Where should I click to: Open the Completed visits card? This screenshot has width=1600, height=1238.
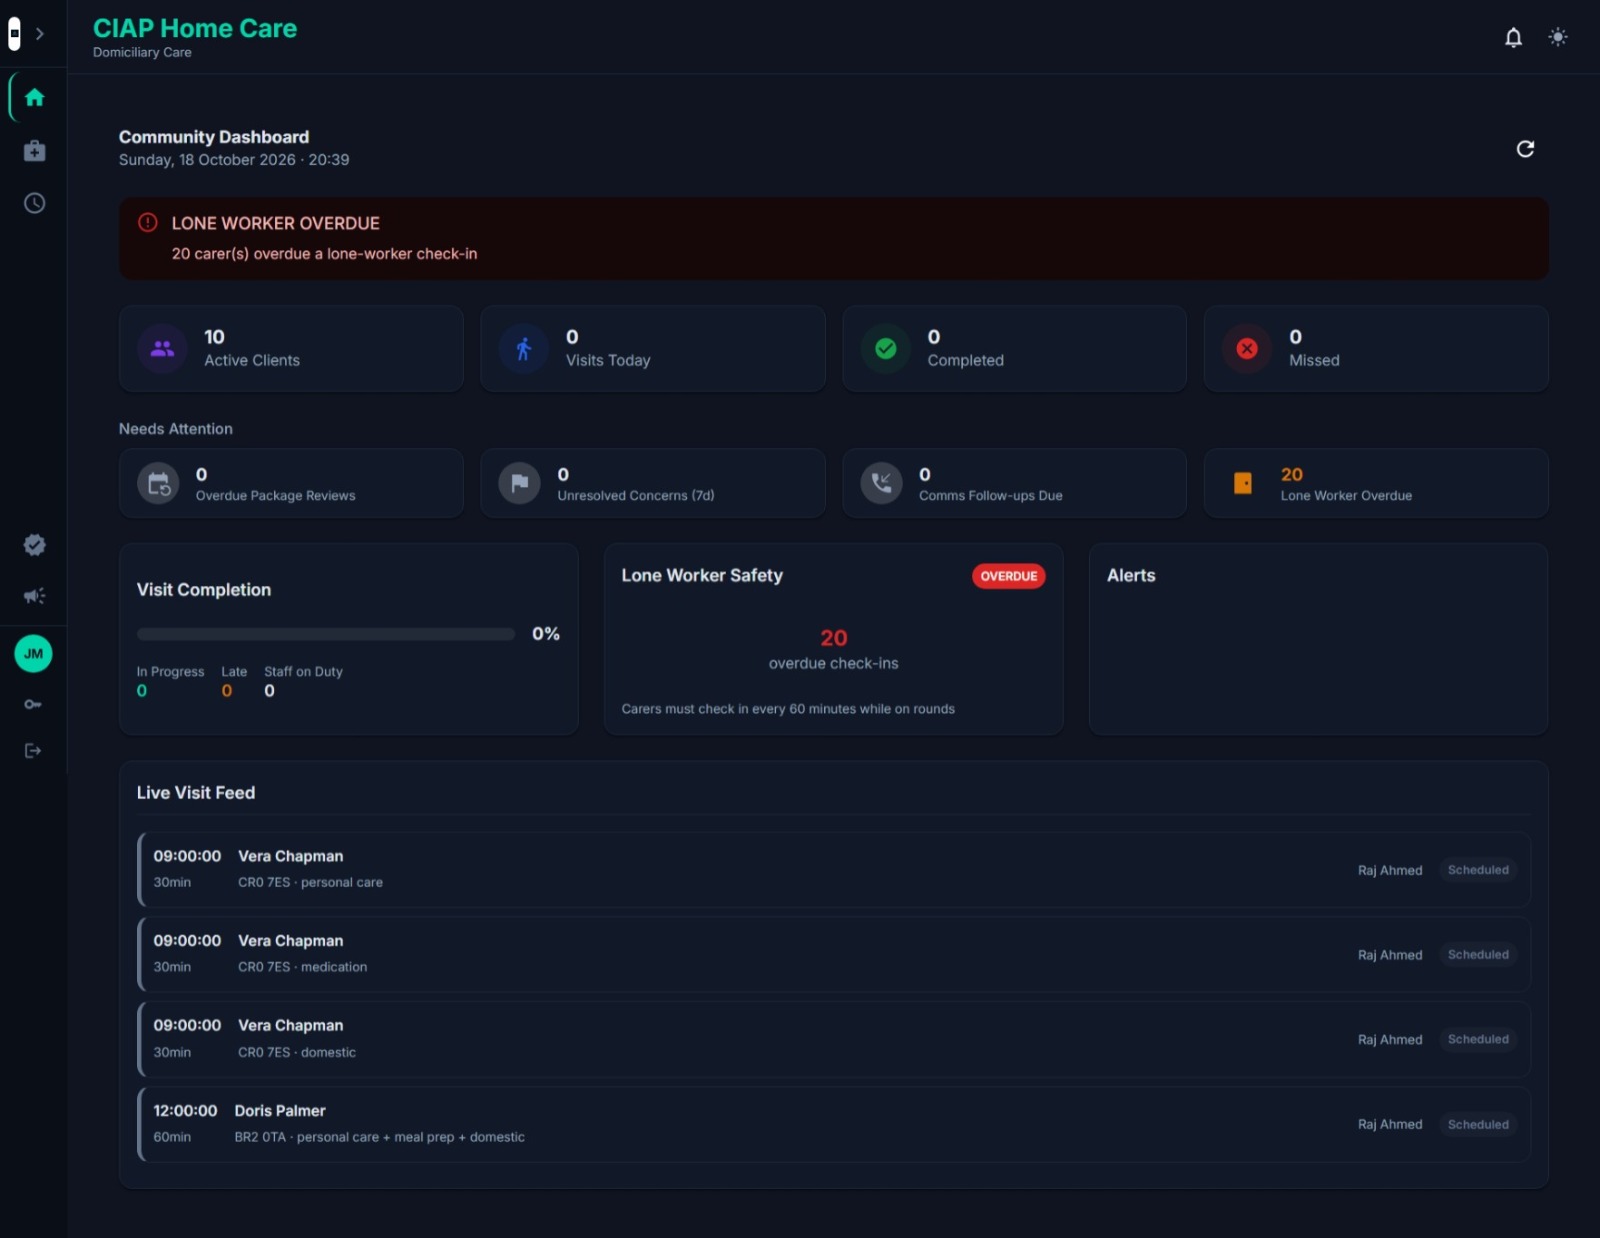coord(1014,349)
